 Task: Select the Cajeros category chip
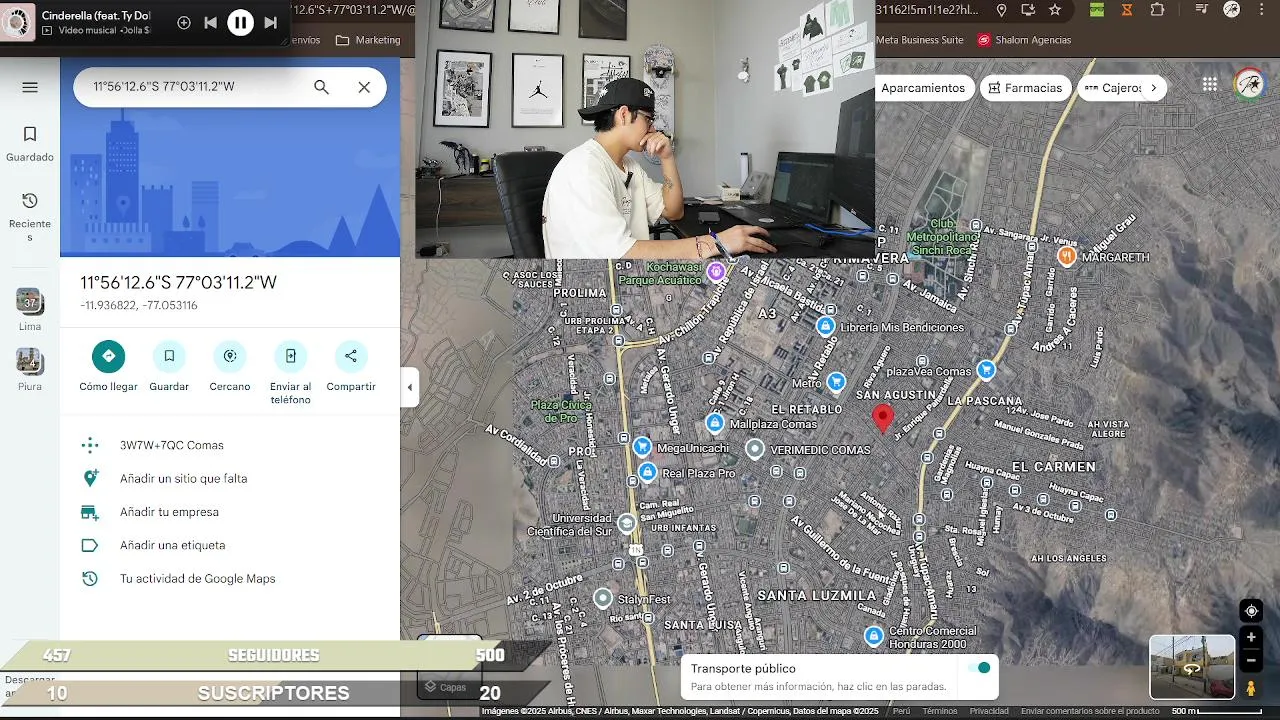[1112, 88]
